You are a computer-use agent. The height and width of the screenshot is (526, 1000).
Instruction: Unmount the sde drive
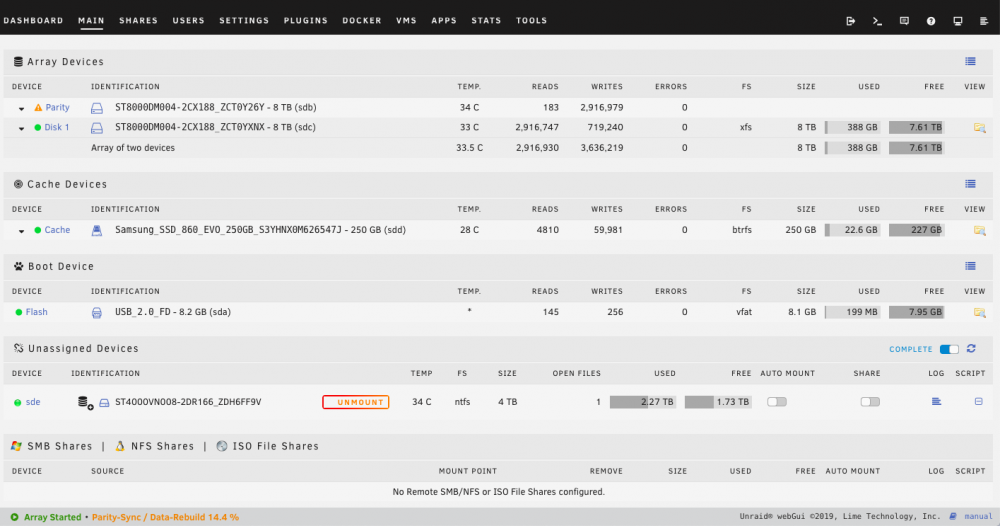point(356,402)
